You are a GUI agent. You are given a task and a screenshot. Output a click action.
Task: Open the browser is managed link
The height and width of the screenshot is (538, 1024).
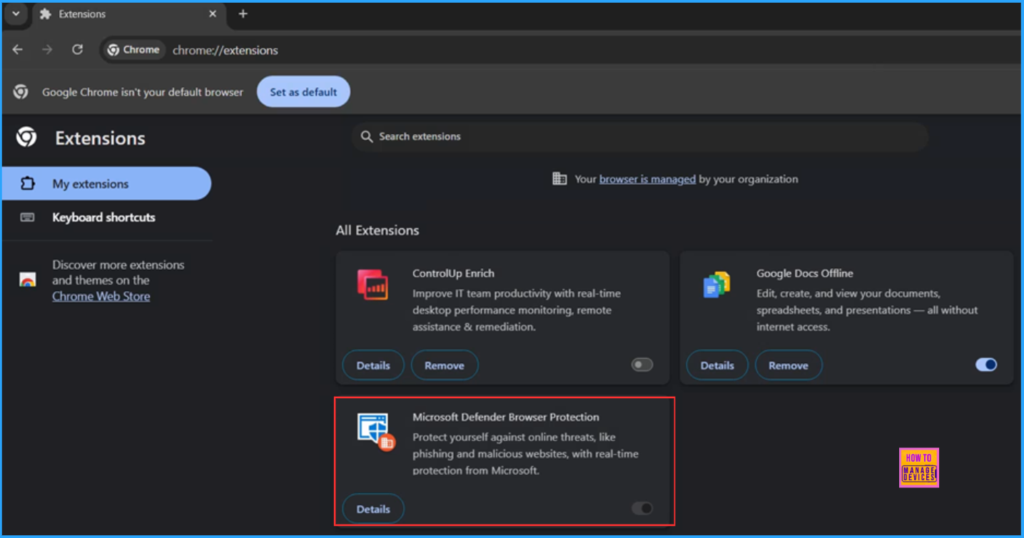pyautogui.click(x=647, y=179)
